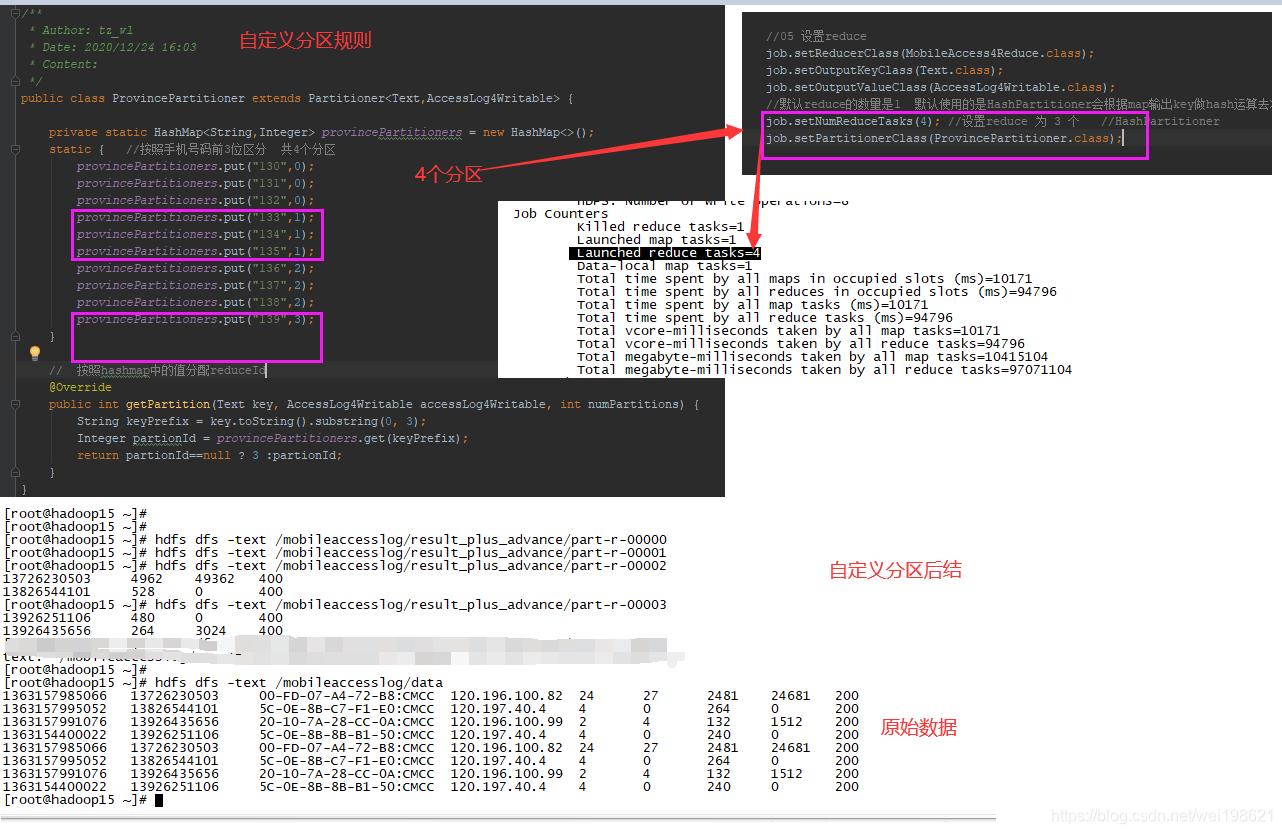Click the job.setReducerClass(MobileAccess4Reduce.class) line
Image resolution: width=1282 pixels, height=834 pixels.
coord(930,53)
